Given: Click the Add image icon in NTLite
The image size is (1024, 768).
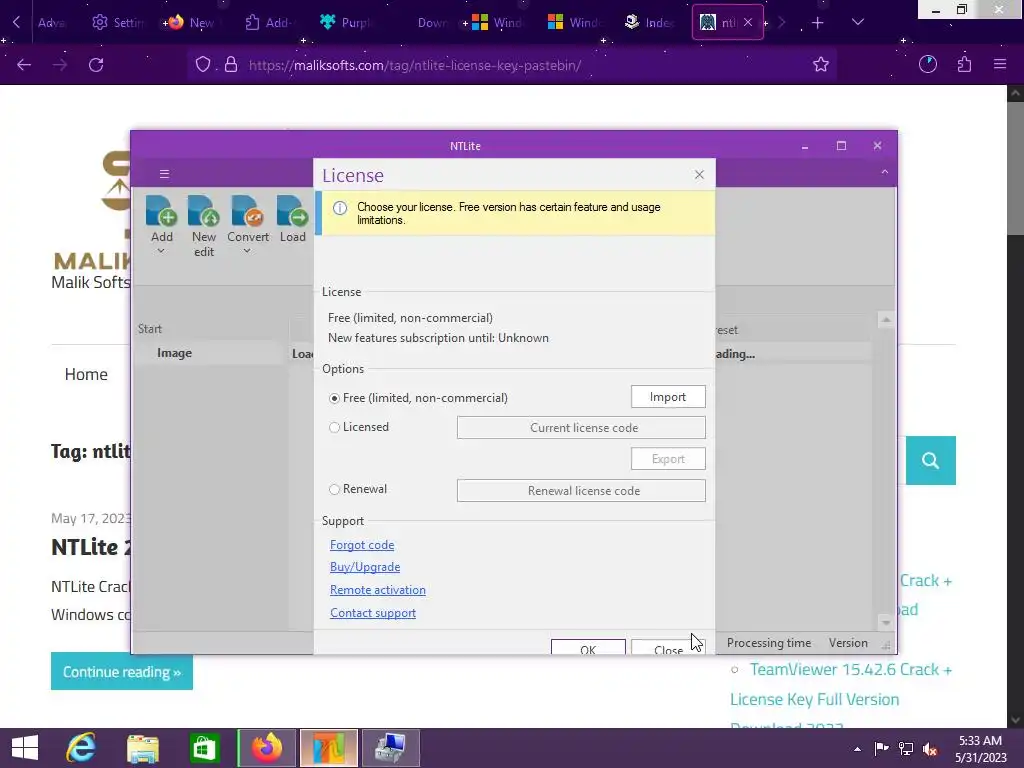Looking at the screenshot, I should tap(162, 212).
